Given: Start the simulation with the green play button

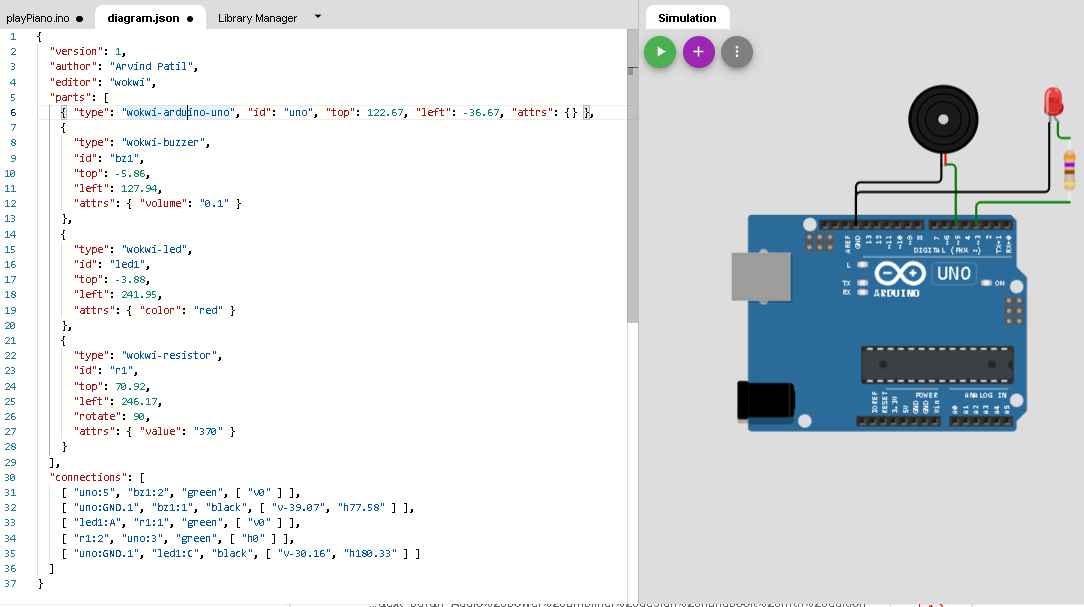Looking at the screenshot, I should click(x=660, y=52).
